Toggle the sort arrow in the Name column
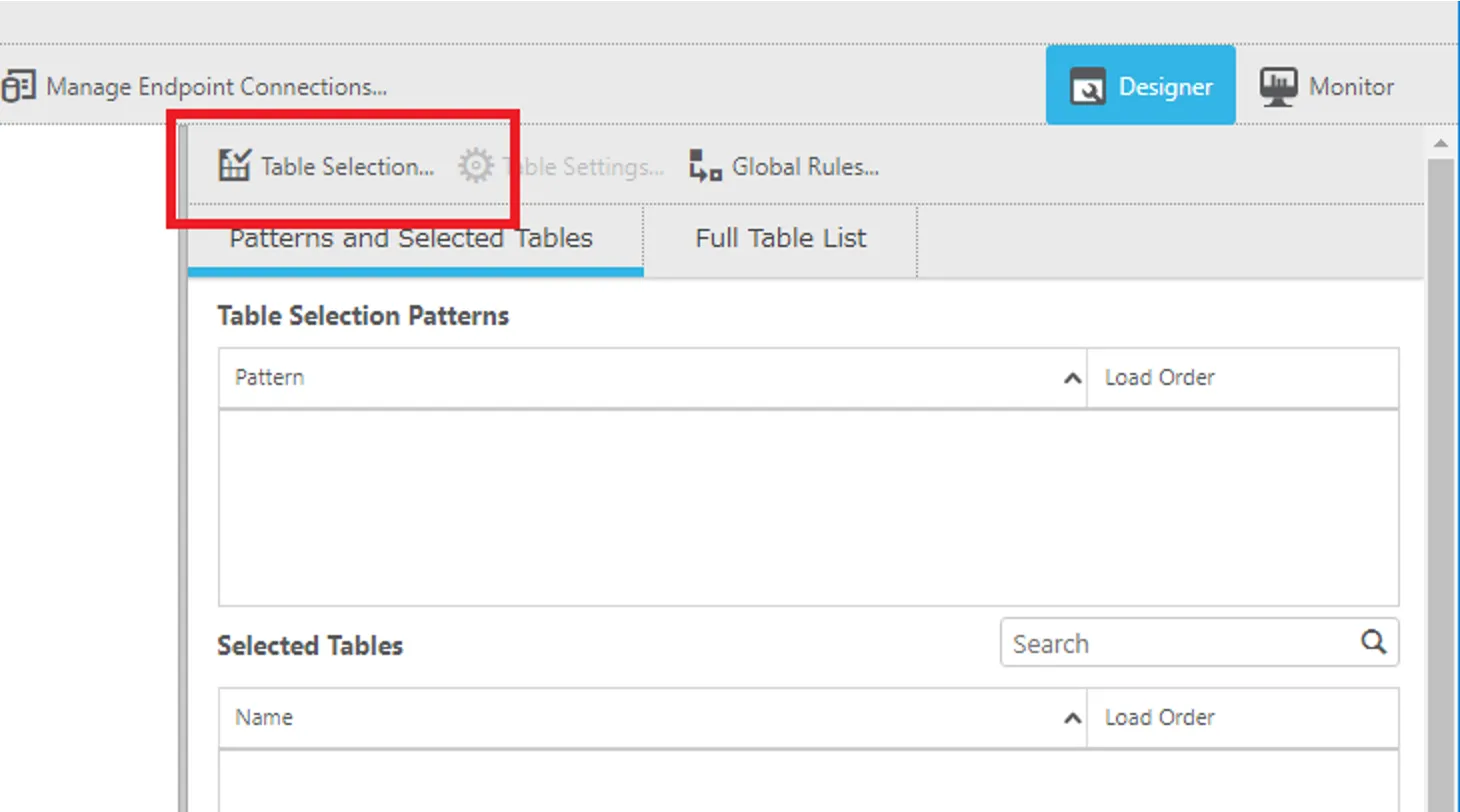1460x812 pixels. tap(1071, 718)
